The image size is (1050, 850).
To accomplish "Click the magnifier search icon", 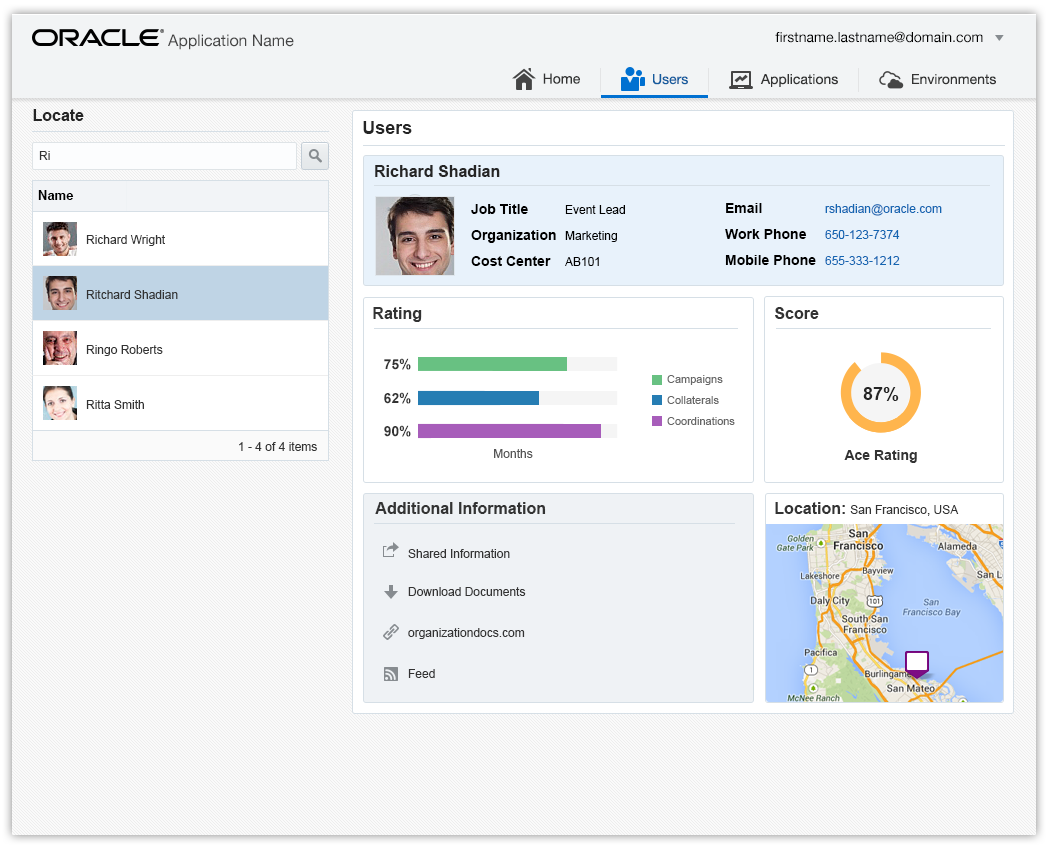I will pyautogui.click(x=315, y=156).
